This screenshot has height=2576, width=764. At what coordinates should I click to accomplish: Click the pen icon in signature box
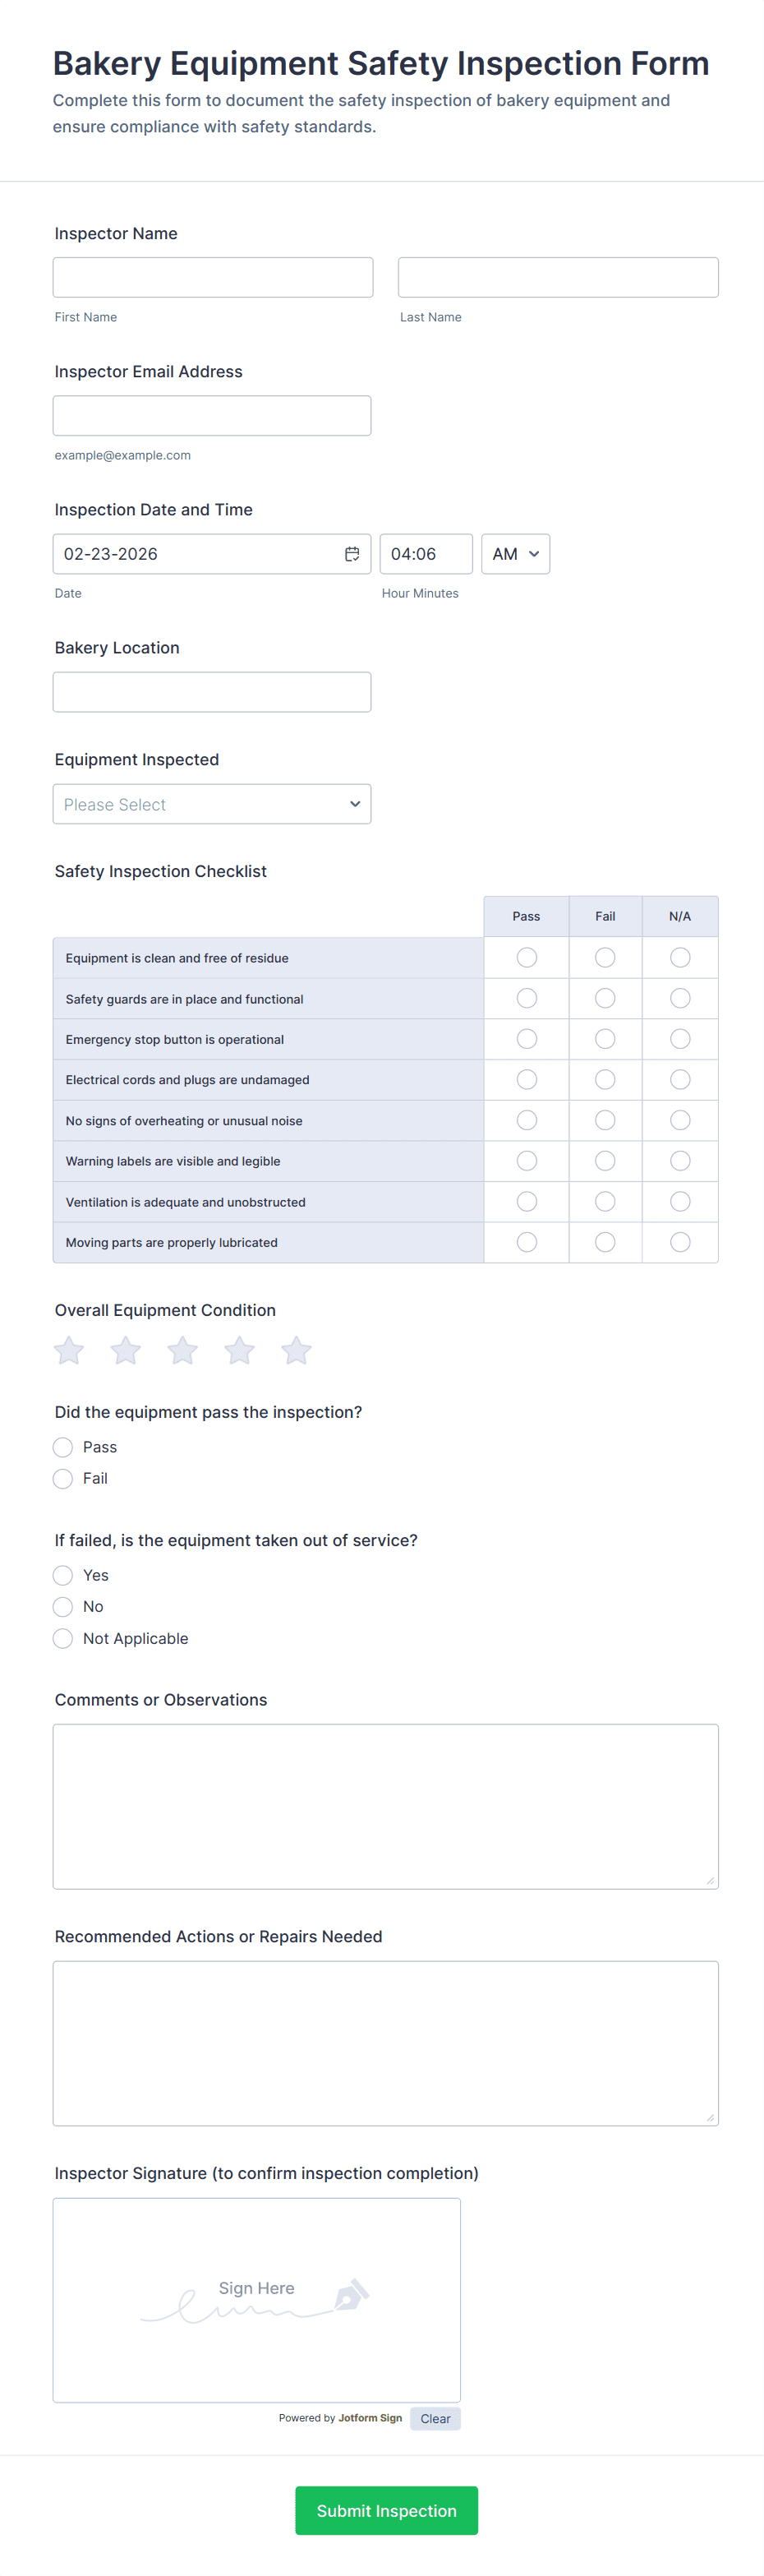[351, 2294]
